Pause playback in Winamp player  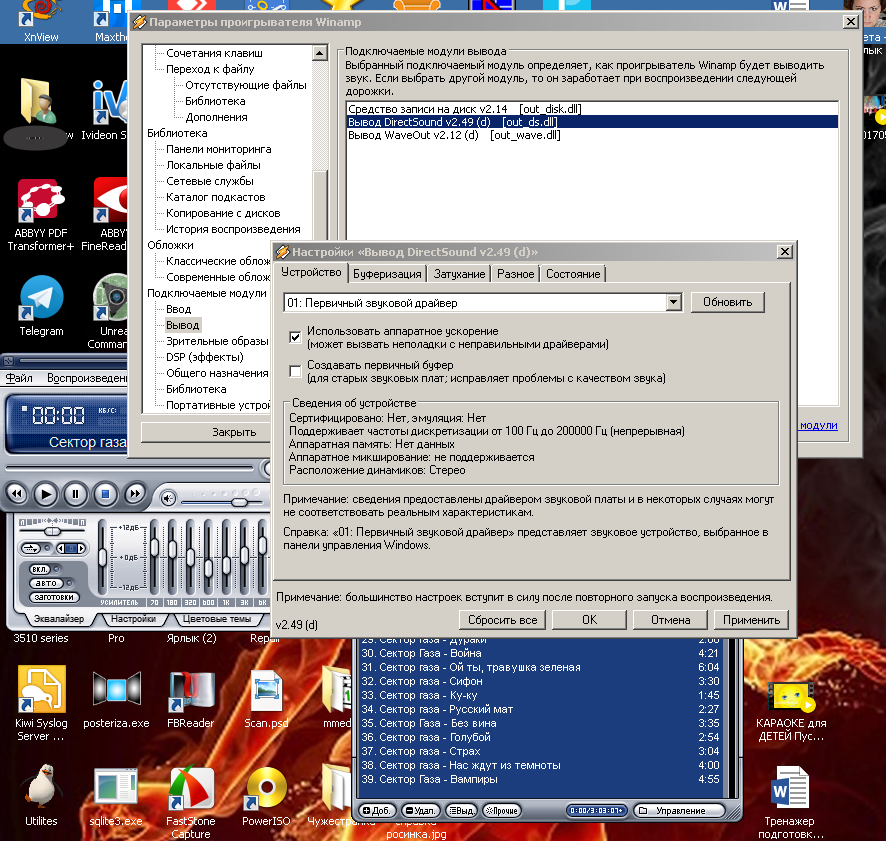tap(75, 495)
